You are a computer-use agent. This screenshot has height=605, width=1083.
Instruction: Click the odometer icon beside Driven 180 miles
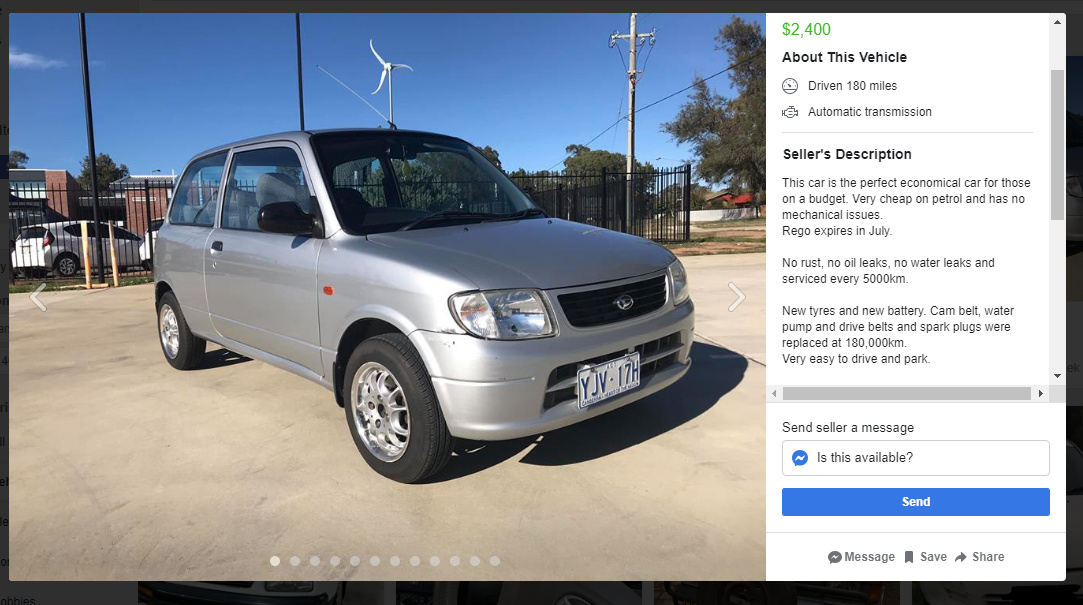[790, 86]
